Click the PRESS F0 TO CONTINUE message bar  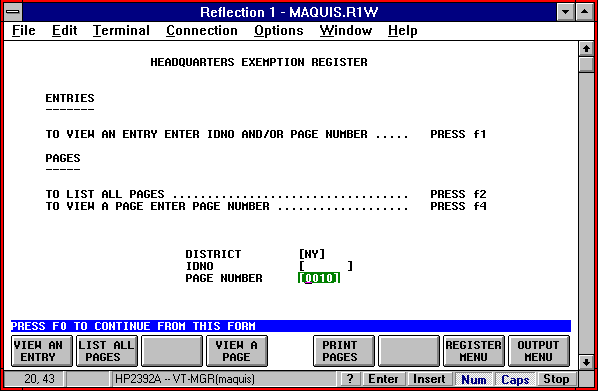click(291, 326)
